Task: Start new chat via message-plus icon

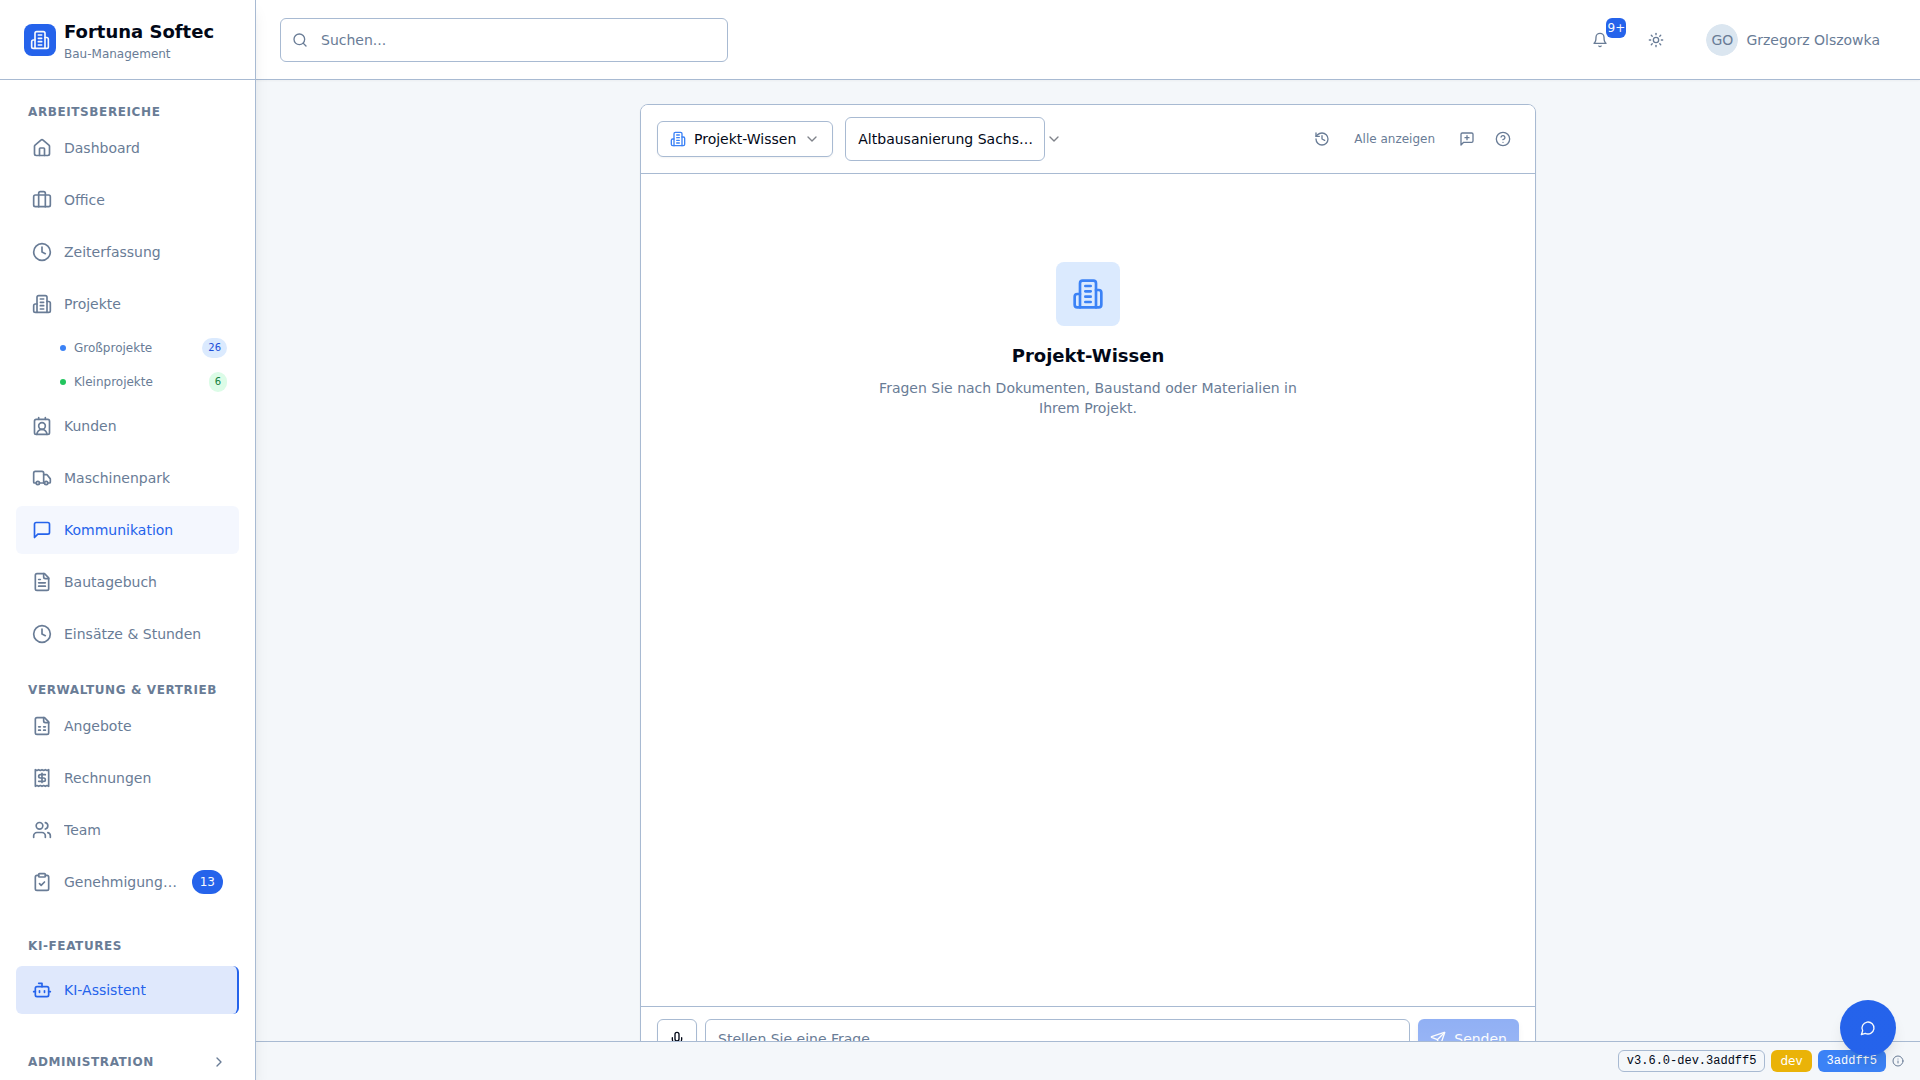Action: pyautogui.click(x=1467, y=139)
